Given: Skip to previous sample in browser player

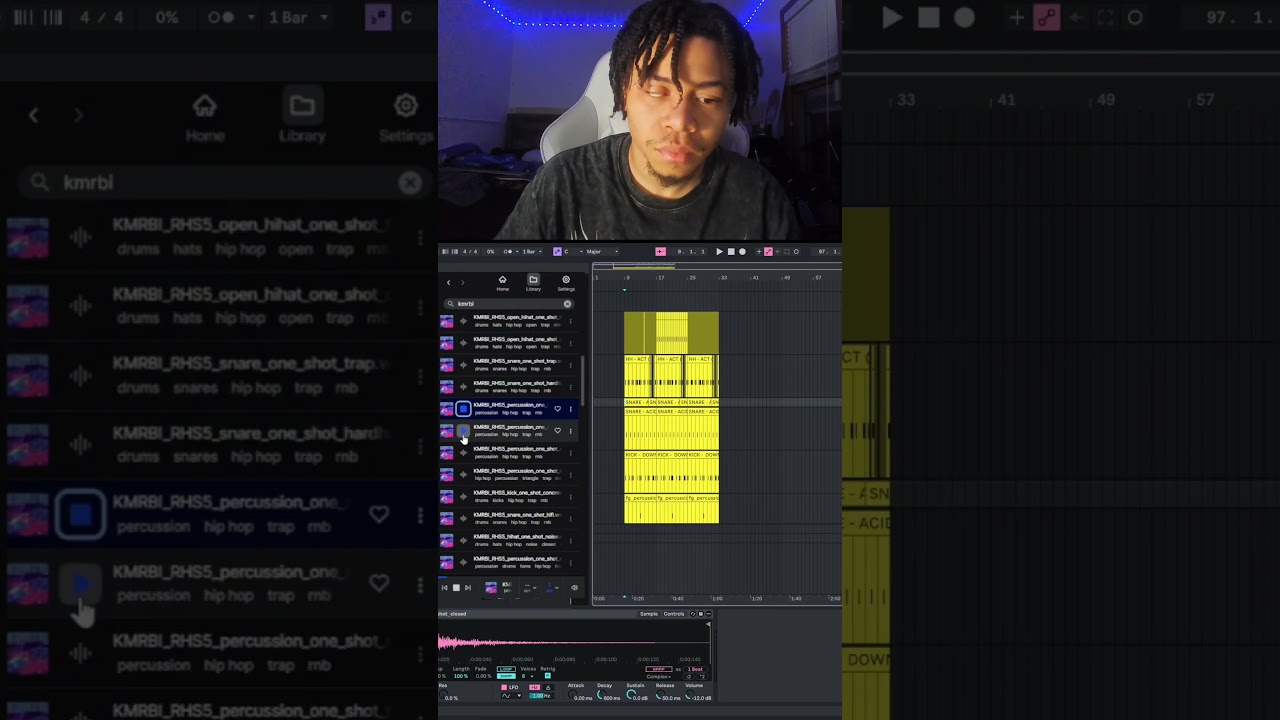Looking at the screenshot, I should pyautogui.click(x=445, y=588).
